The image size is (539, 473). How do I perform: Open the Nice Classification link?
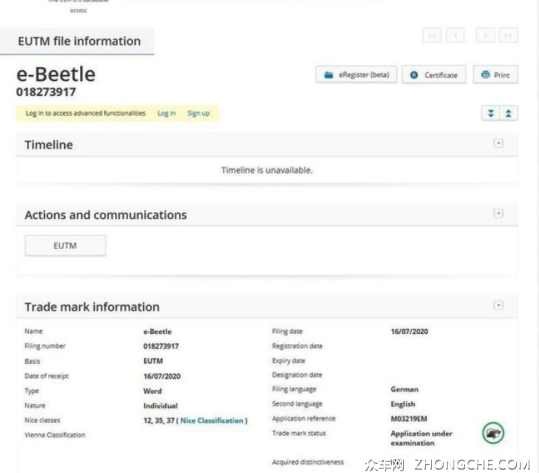[x=212, y=420]
